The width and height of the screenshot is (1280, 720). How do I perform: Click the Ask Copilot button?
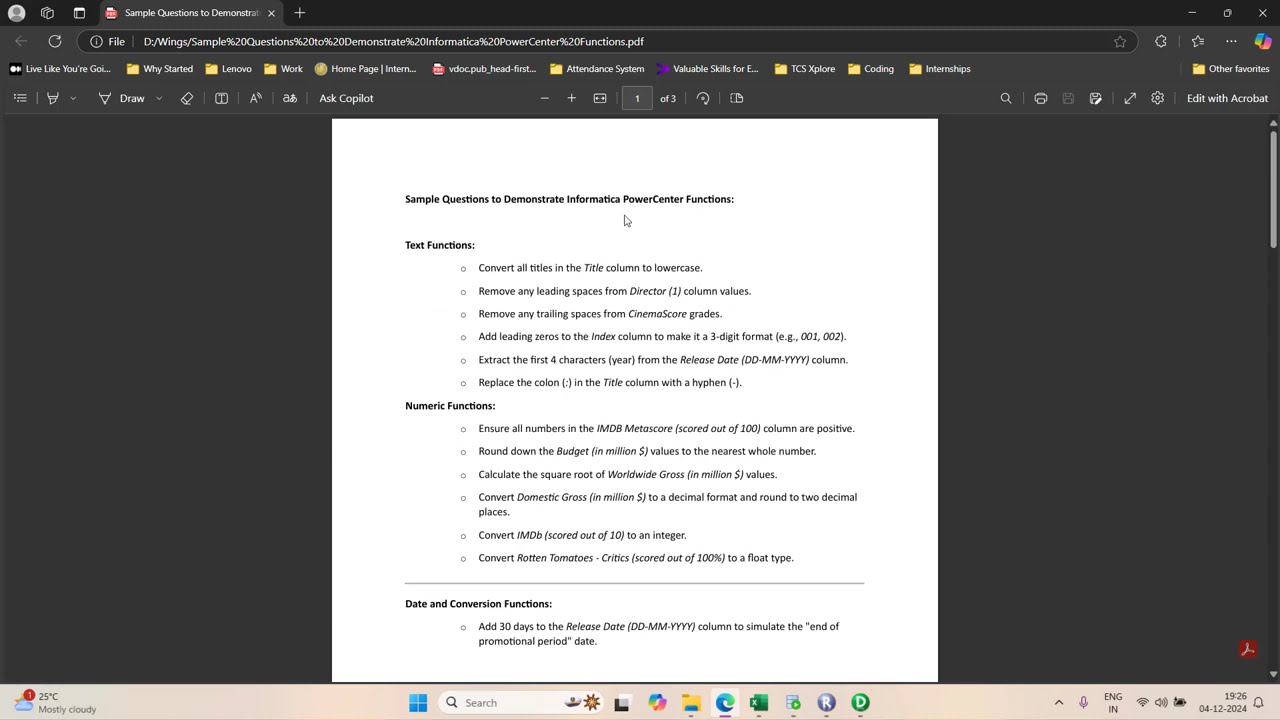pyautogui.click(x=346, y=98)
